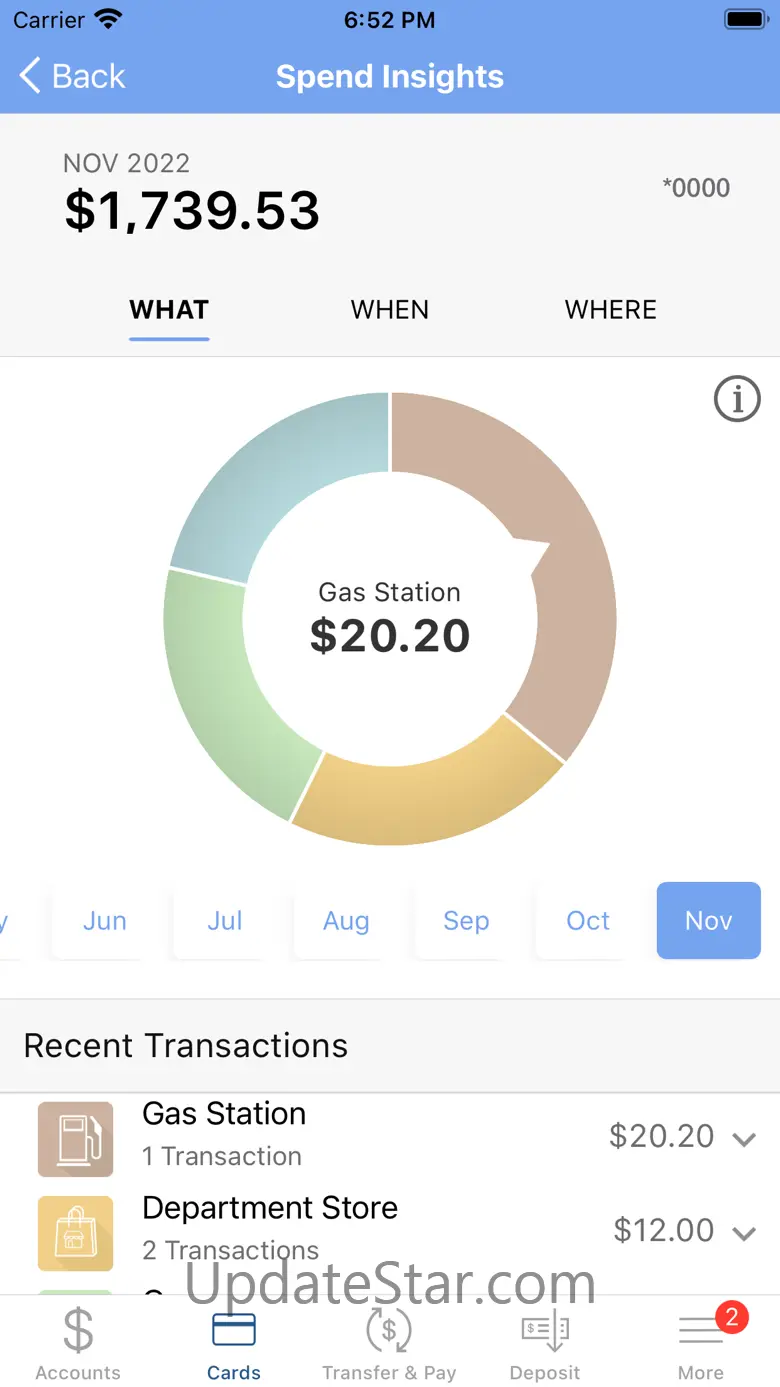Tap the Department Store shopping bag icon
Screen dimensions: 780x1387
pyautogui.click(x=76, y=1233)
